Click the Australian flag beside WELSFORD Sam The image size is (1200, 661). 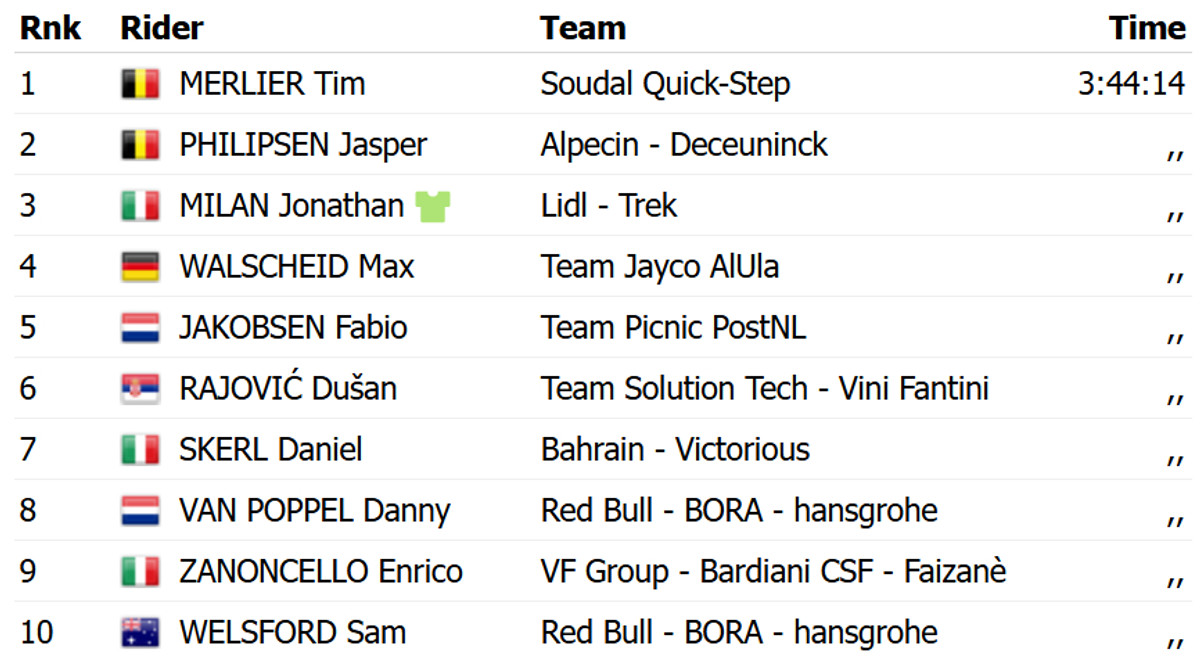pos(140,633)
